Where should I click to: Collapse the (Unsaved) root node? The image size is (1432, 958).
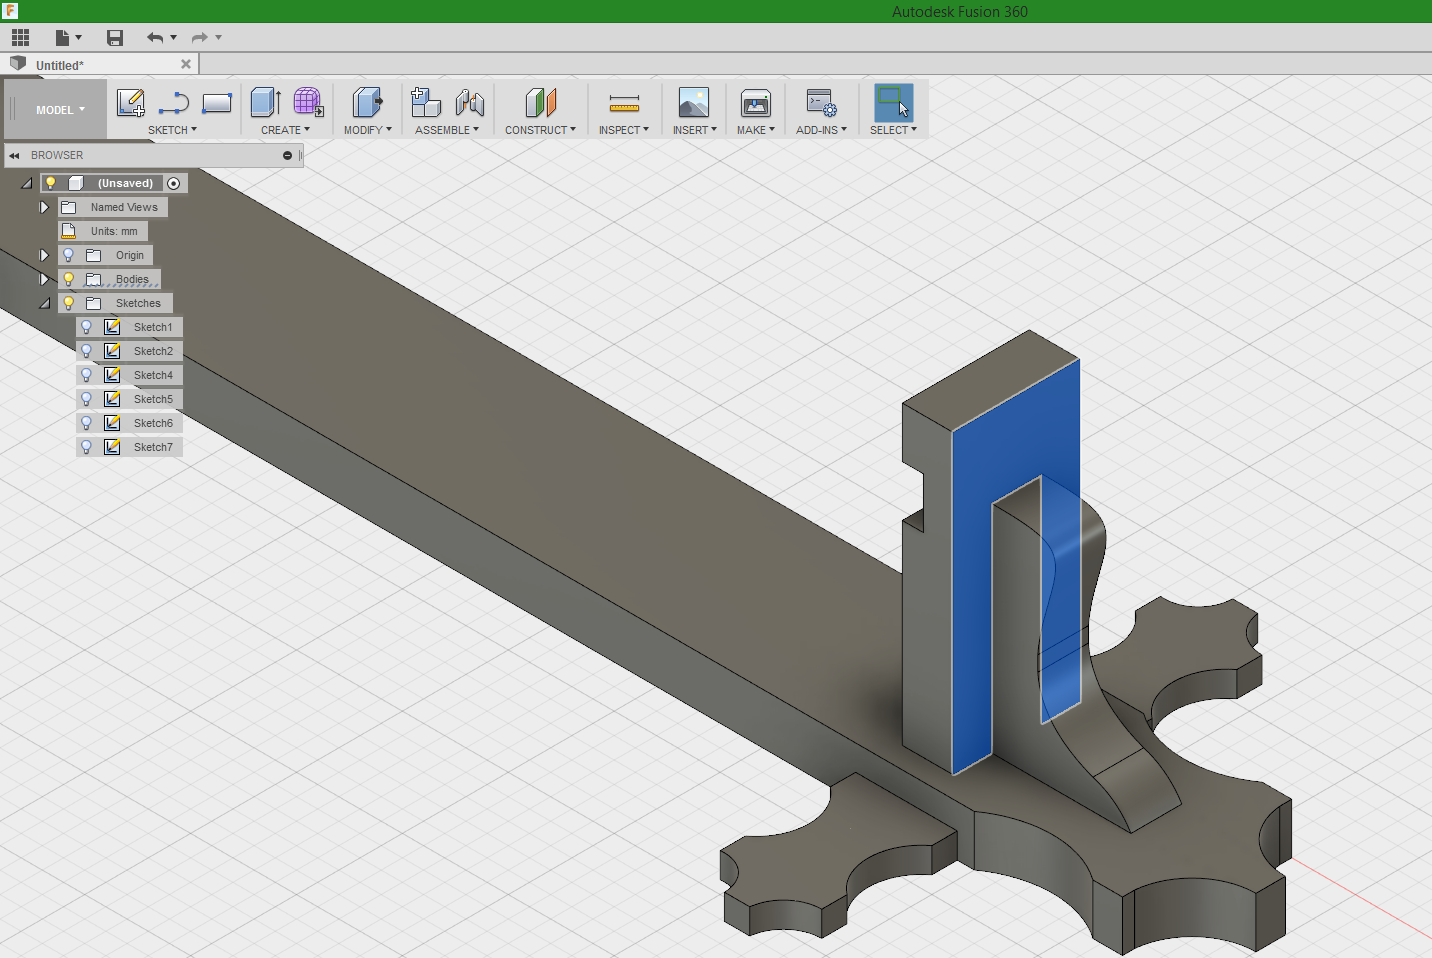pyautogui.click(x=27, y=183)
